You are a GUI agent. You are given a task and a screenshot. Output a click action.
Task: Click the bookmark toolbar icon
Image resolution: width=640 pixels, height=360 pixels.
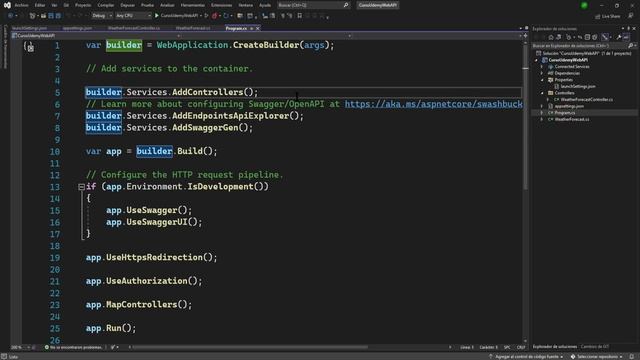click(300, 16)
